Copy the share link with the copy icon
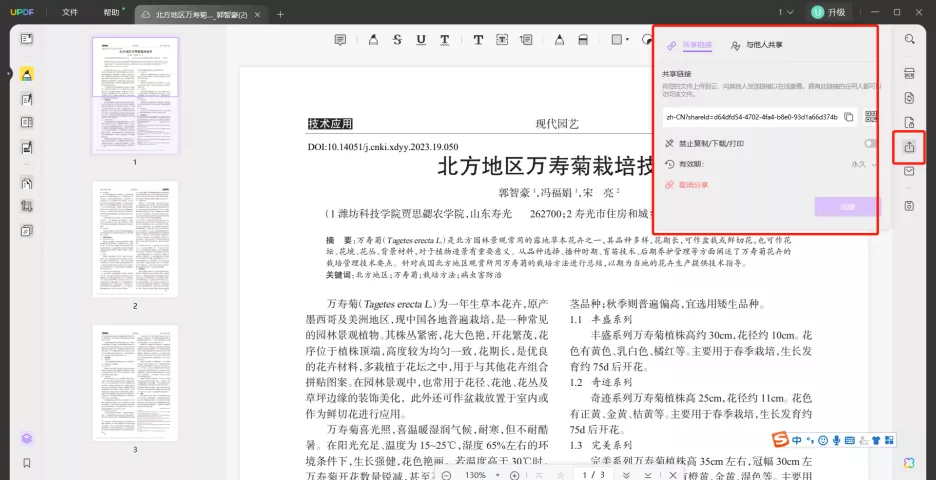Viewport: 936px width, 480px height. point(848,117)
